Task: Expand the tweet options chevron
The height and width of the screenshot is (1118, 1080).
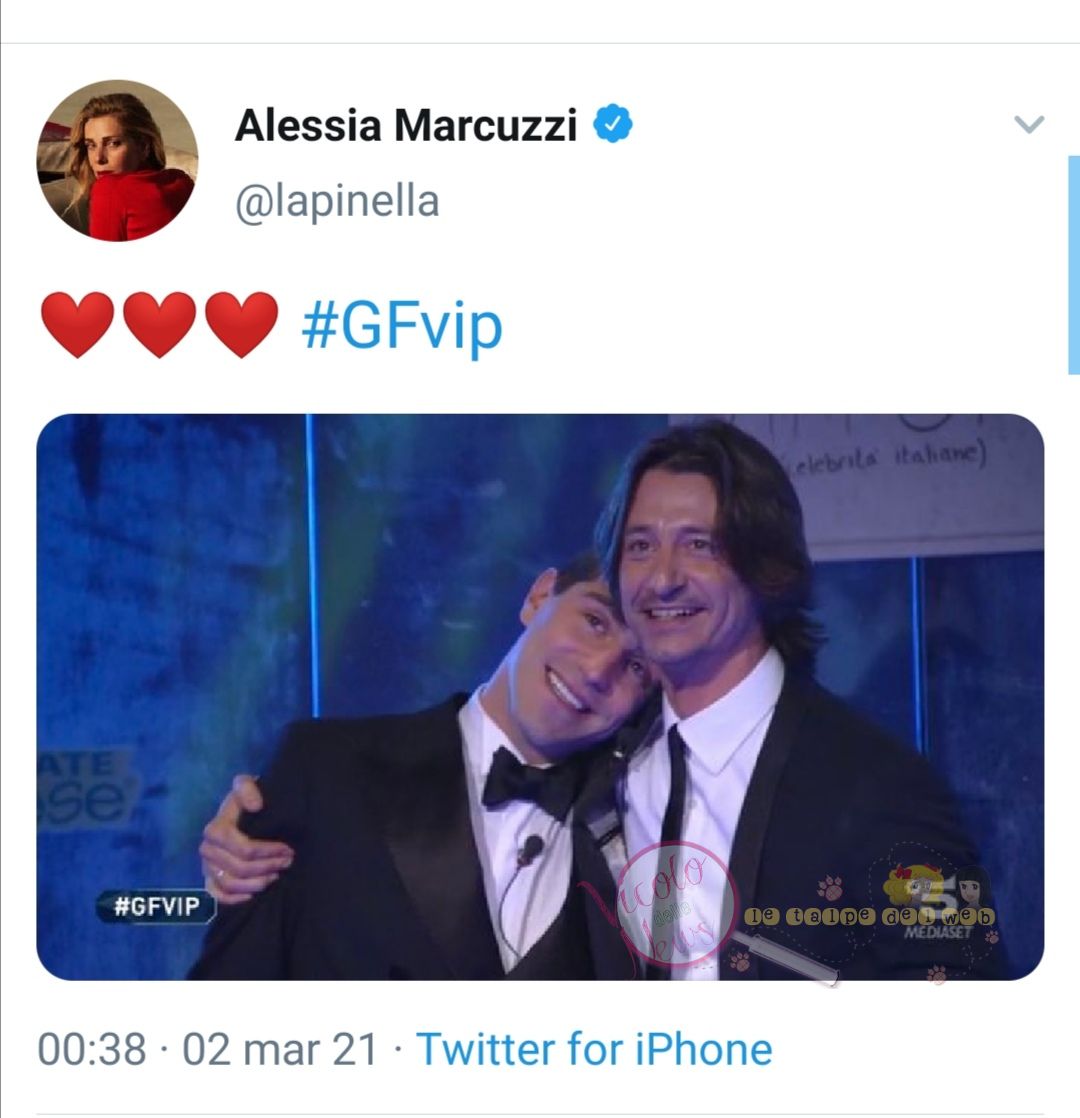Action: (x=1029, y=124)
